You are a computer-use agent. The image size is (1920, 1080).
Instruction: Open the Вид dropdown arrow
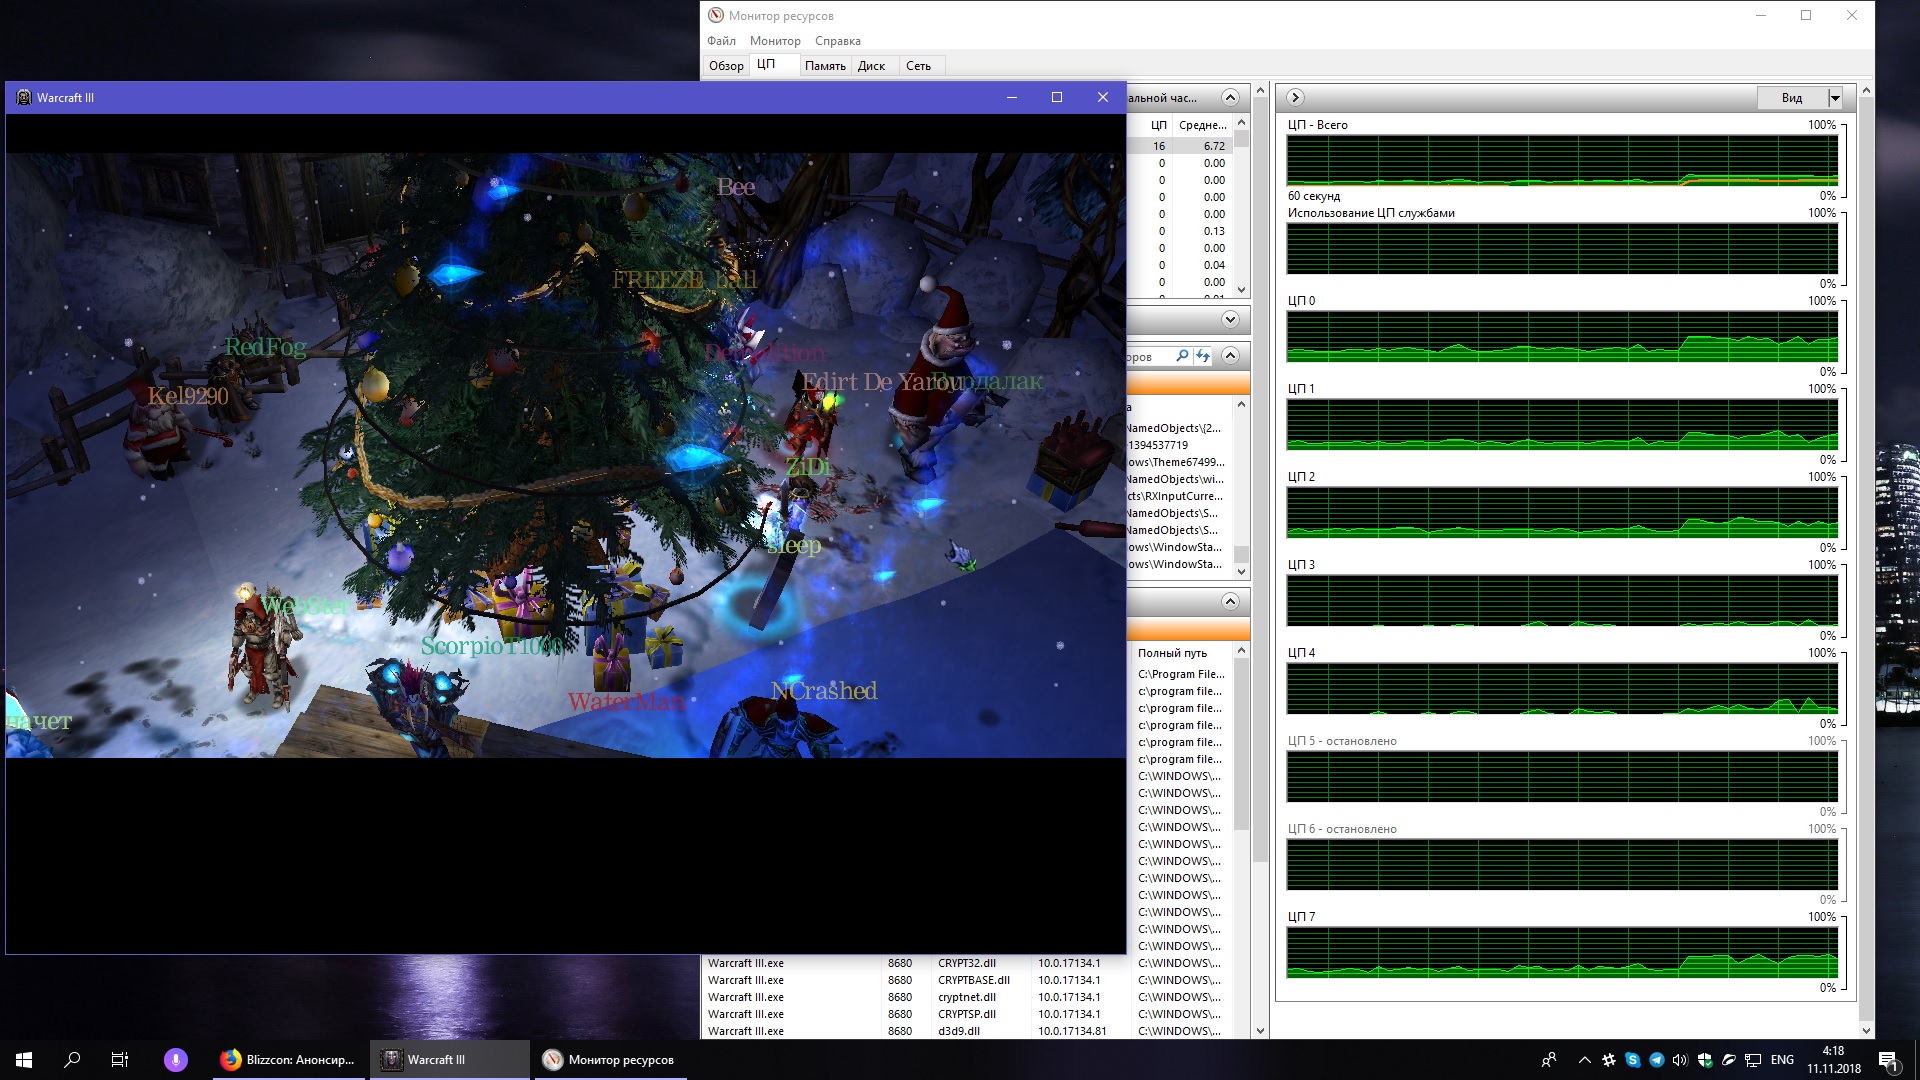[1835, 98]
